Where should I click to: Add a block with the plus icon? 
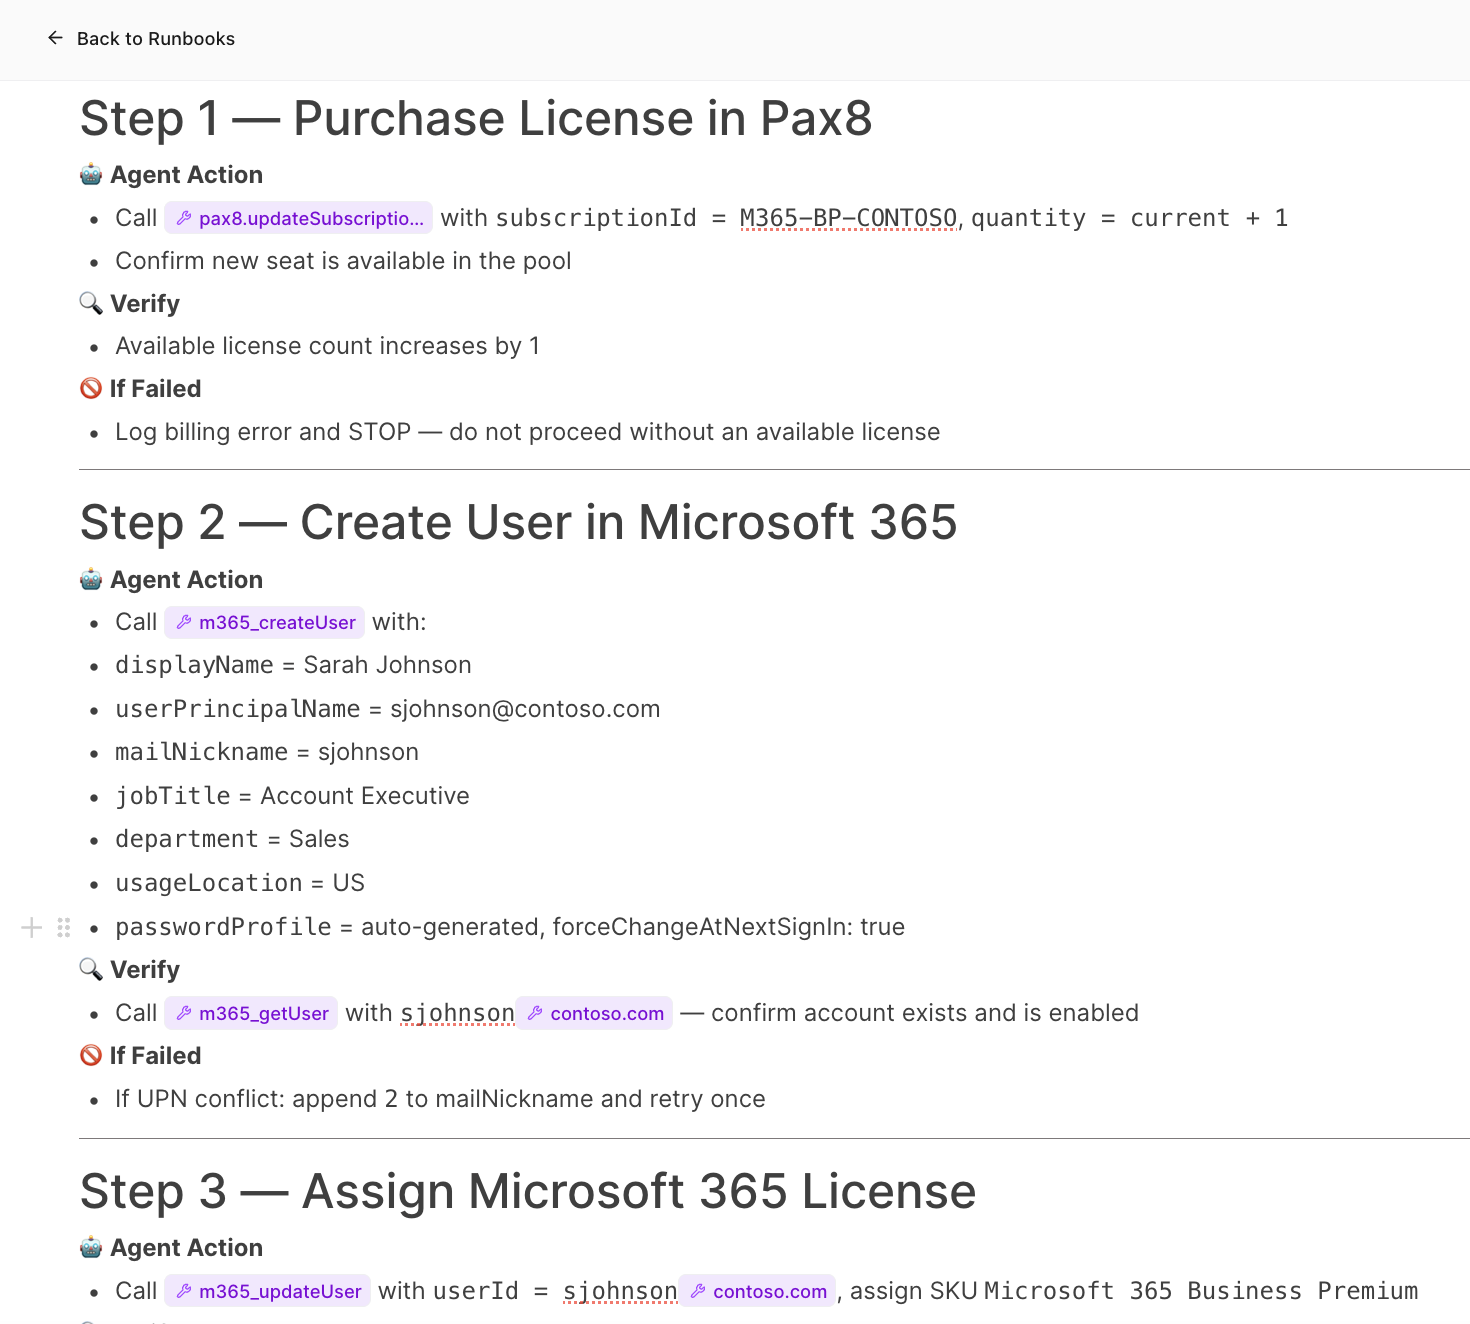click(32, 927)
